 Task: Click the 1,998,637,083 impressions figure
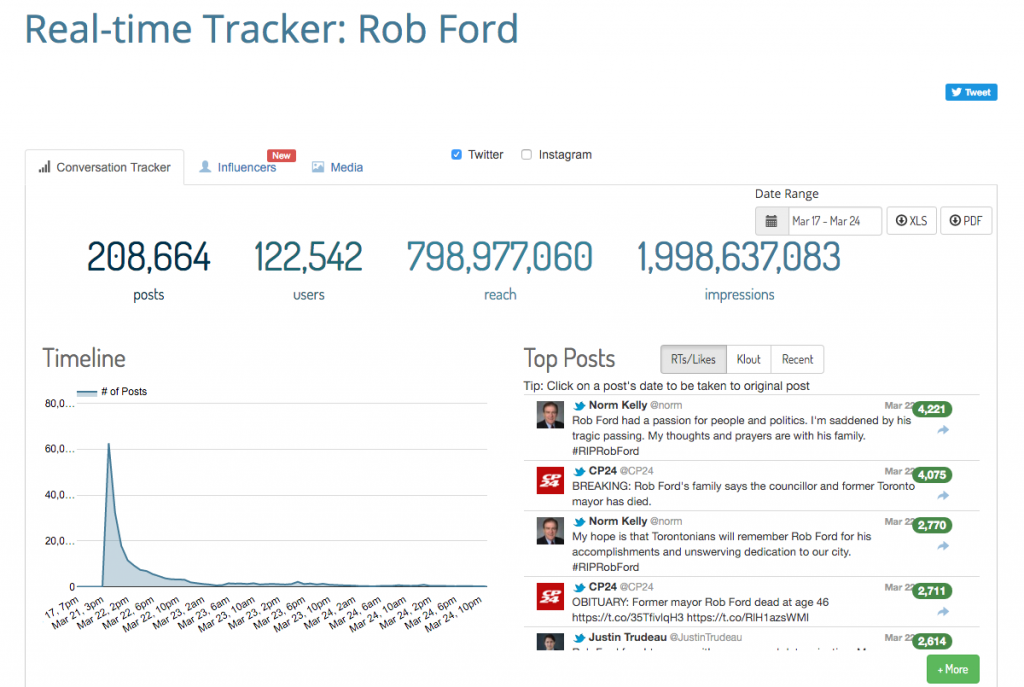(x=739, y=257)
